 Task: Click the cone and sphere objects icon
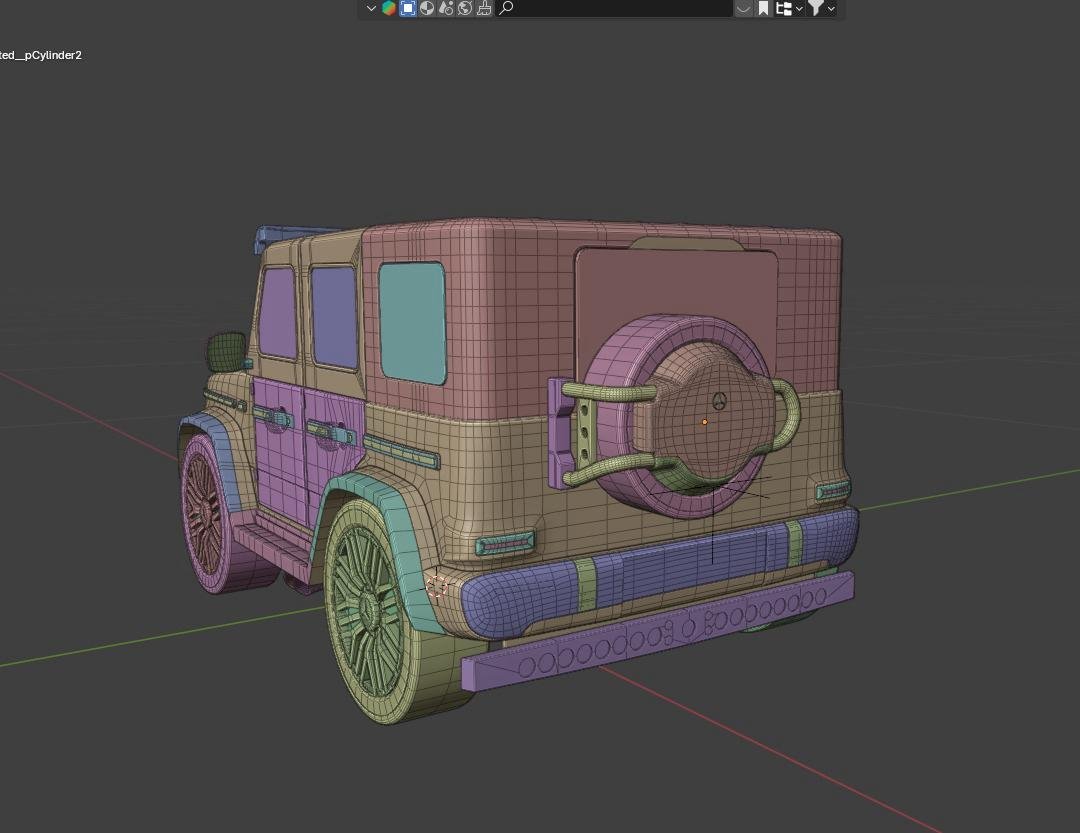[x=446, y=8]
